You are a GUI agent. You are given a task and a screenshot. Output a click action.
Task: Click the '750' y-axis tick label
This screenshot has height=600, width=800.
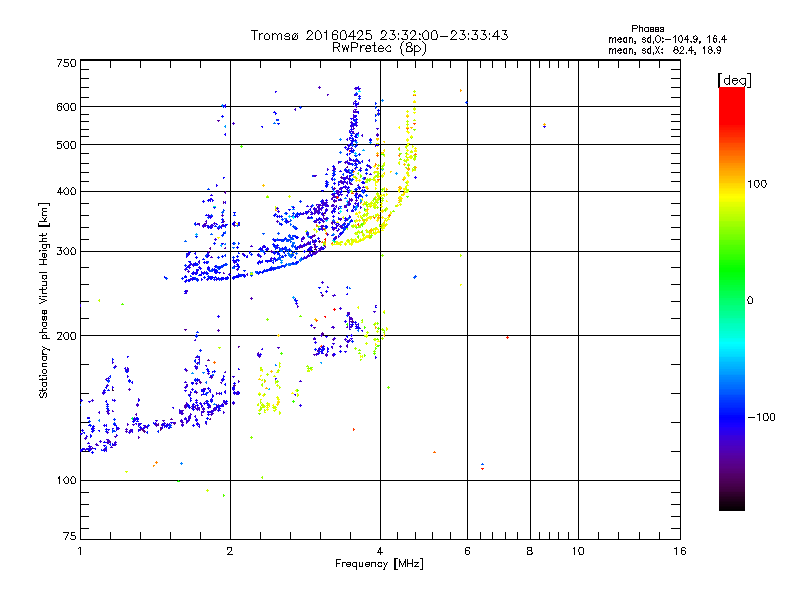(x=66, y=63)
